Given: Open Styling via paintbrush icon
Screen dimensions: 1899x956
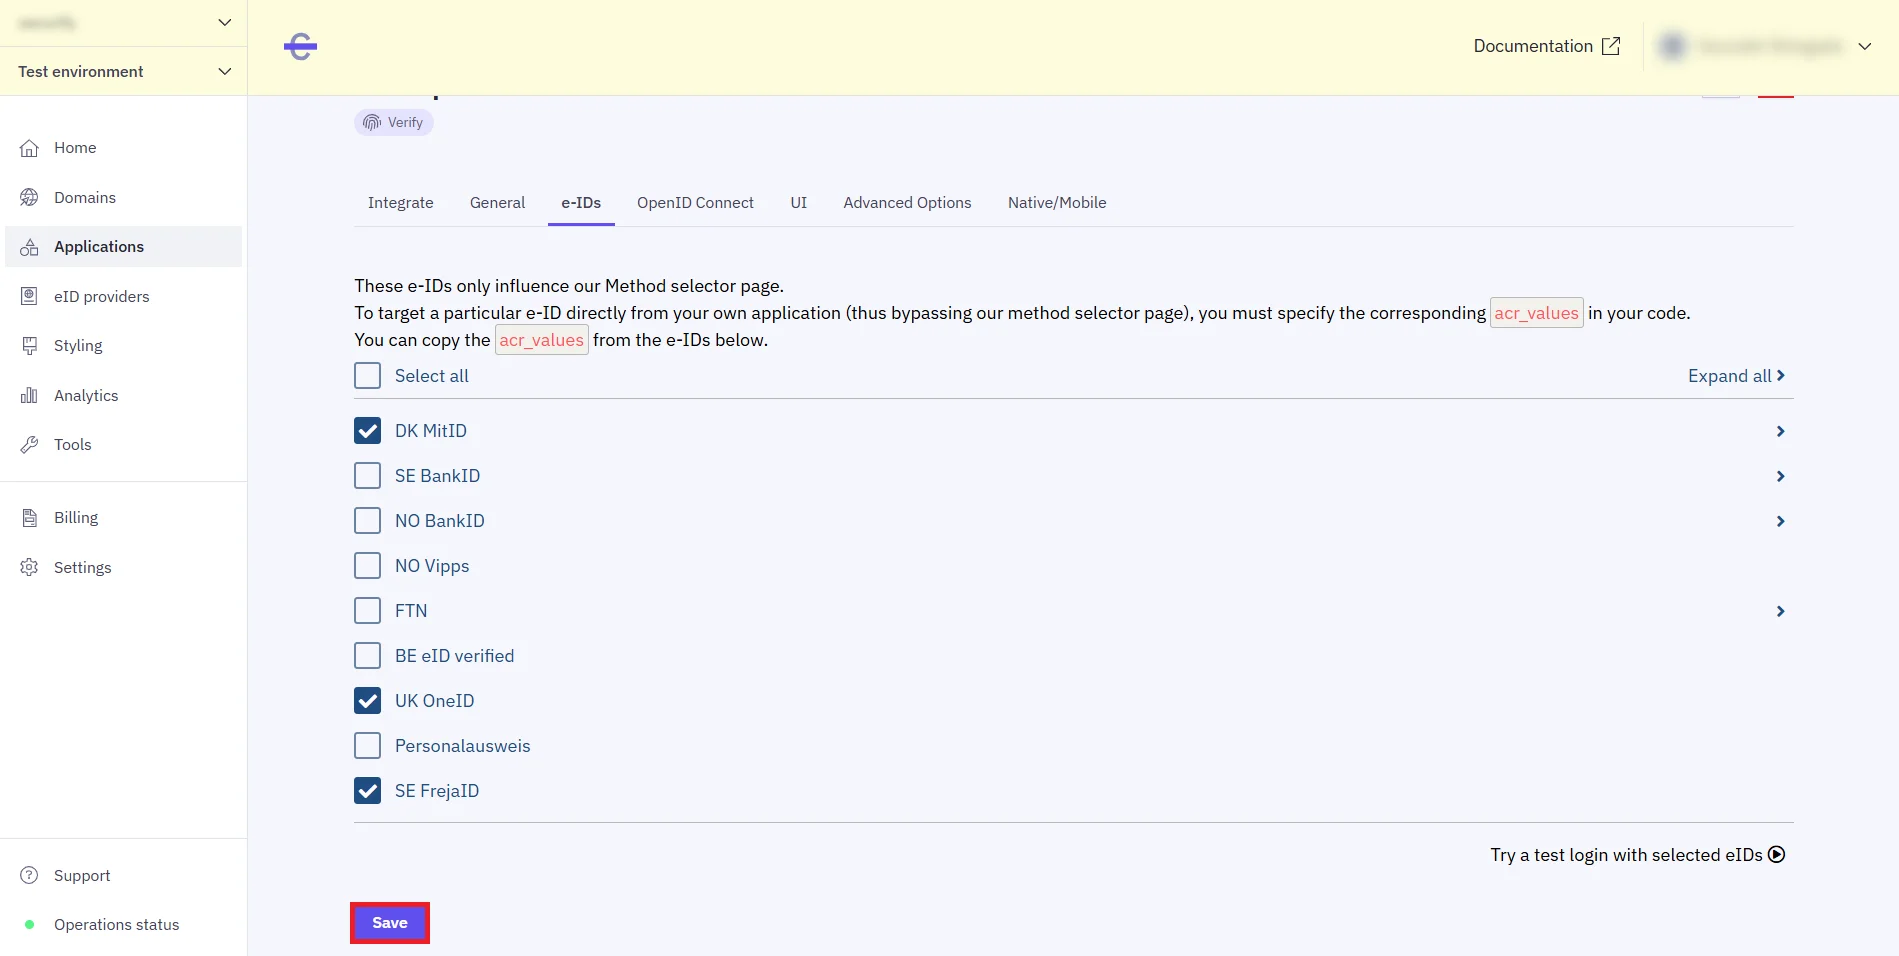Looking at the screenshot, I should pyautogui.click(x=29, y=346).
